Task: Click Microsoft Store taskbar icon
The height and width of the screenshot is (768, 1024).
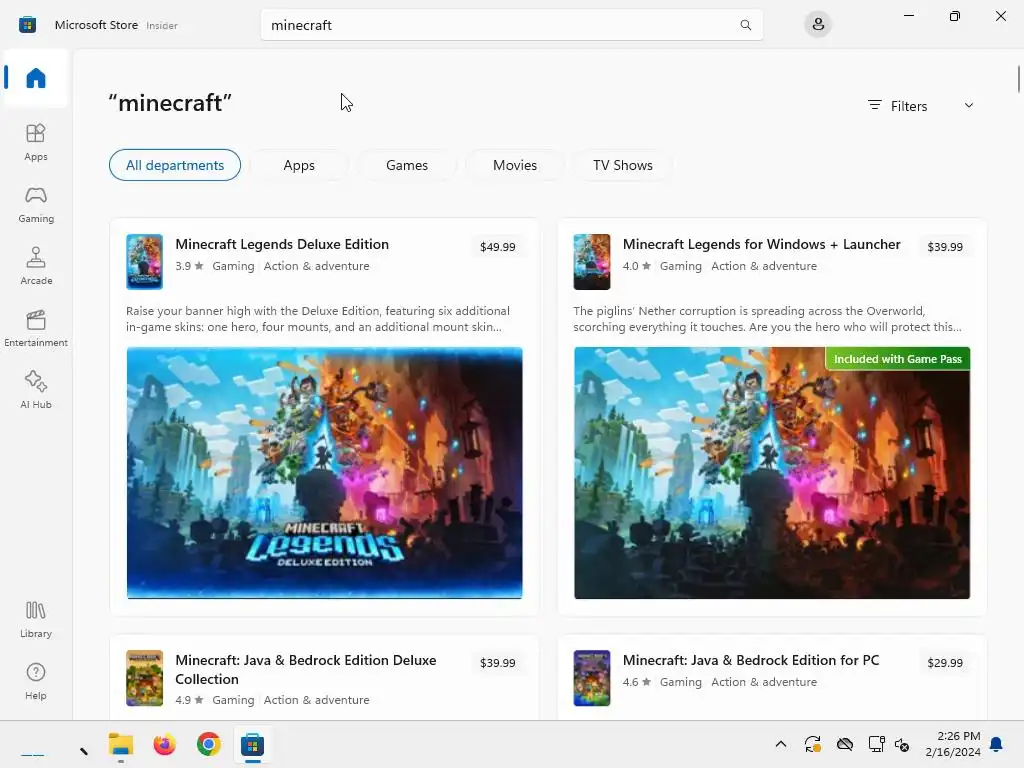Action: pyautogui.click(x=253, y=744)
